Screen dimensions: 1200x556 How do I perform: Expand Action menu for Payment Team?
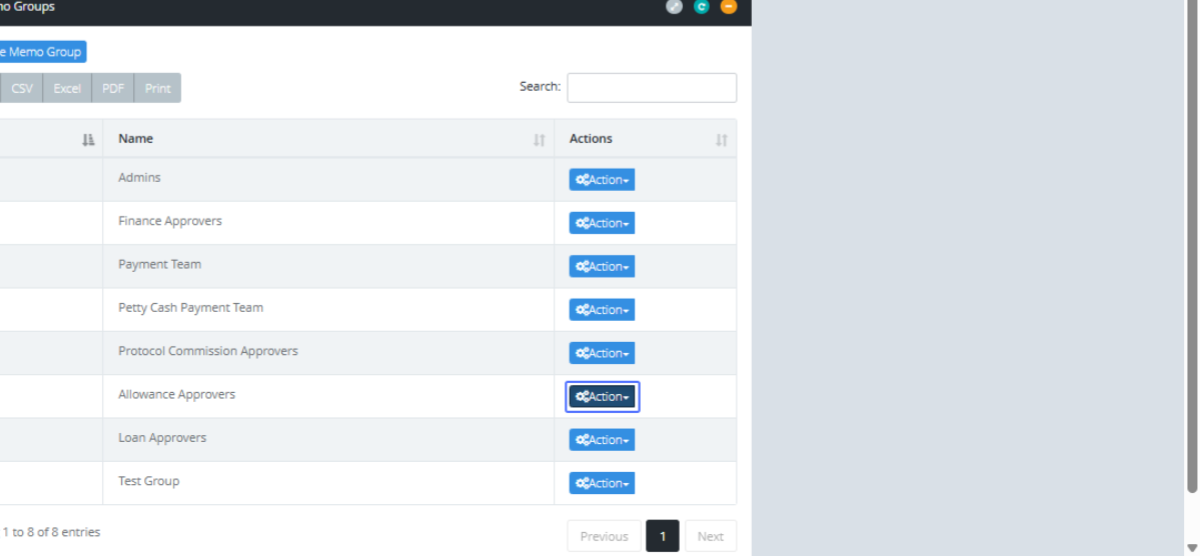click(602, 266)
